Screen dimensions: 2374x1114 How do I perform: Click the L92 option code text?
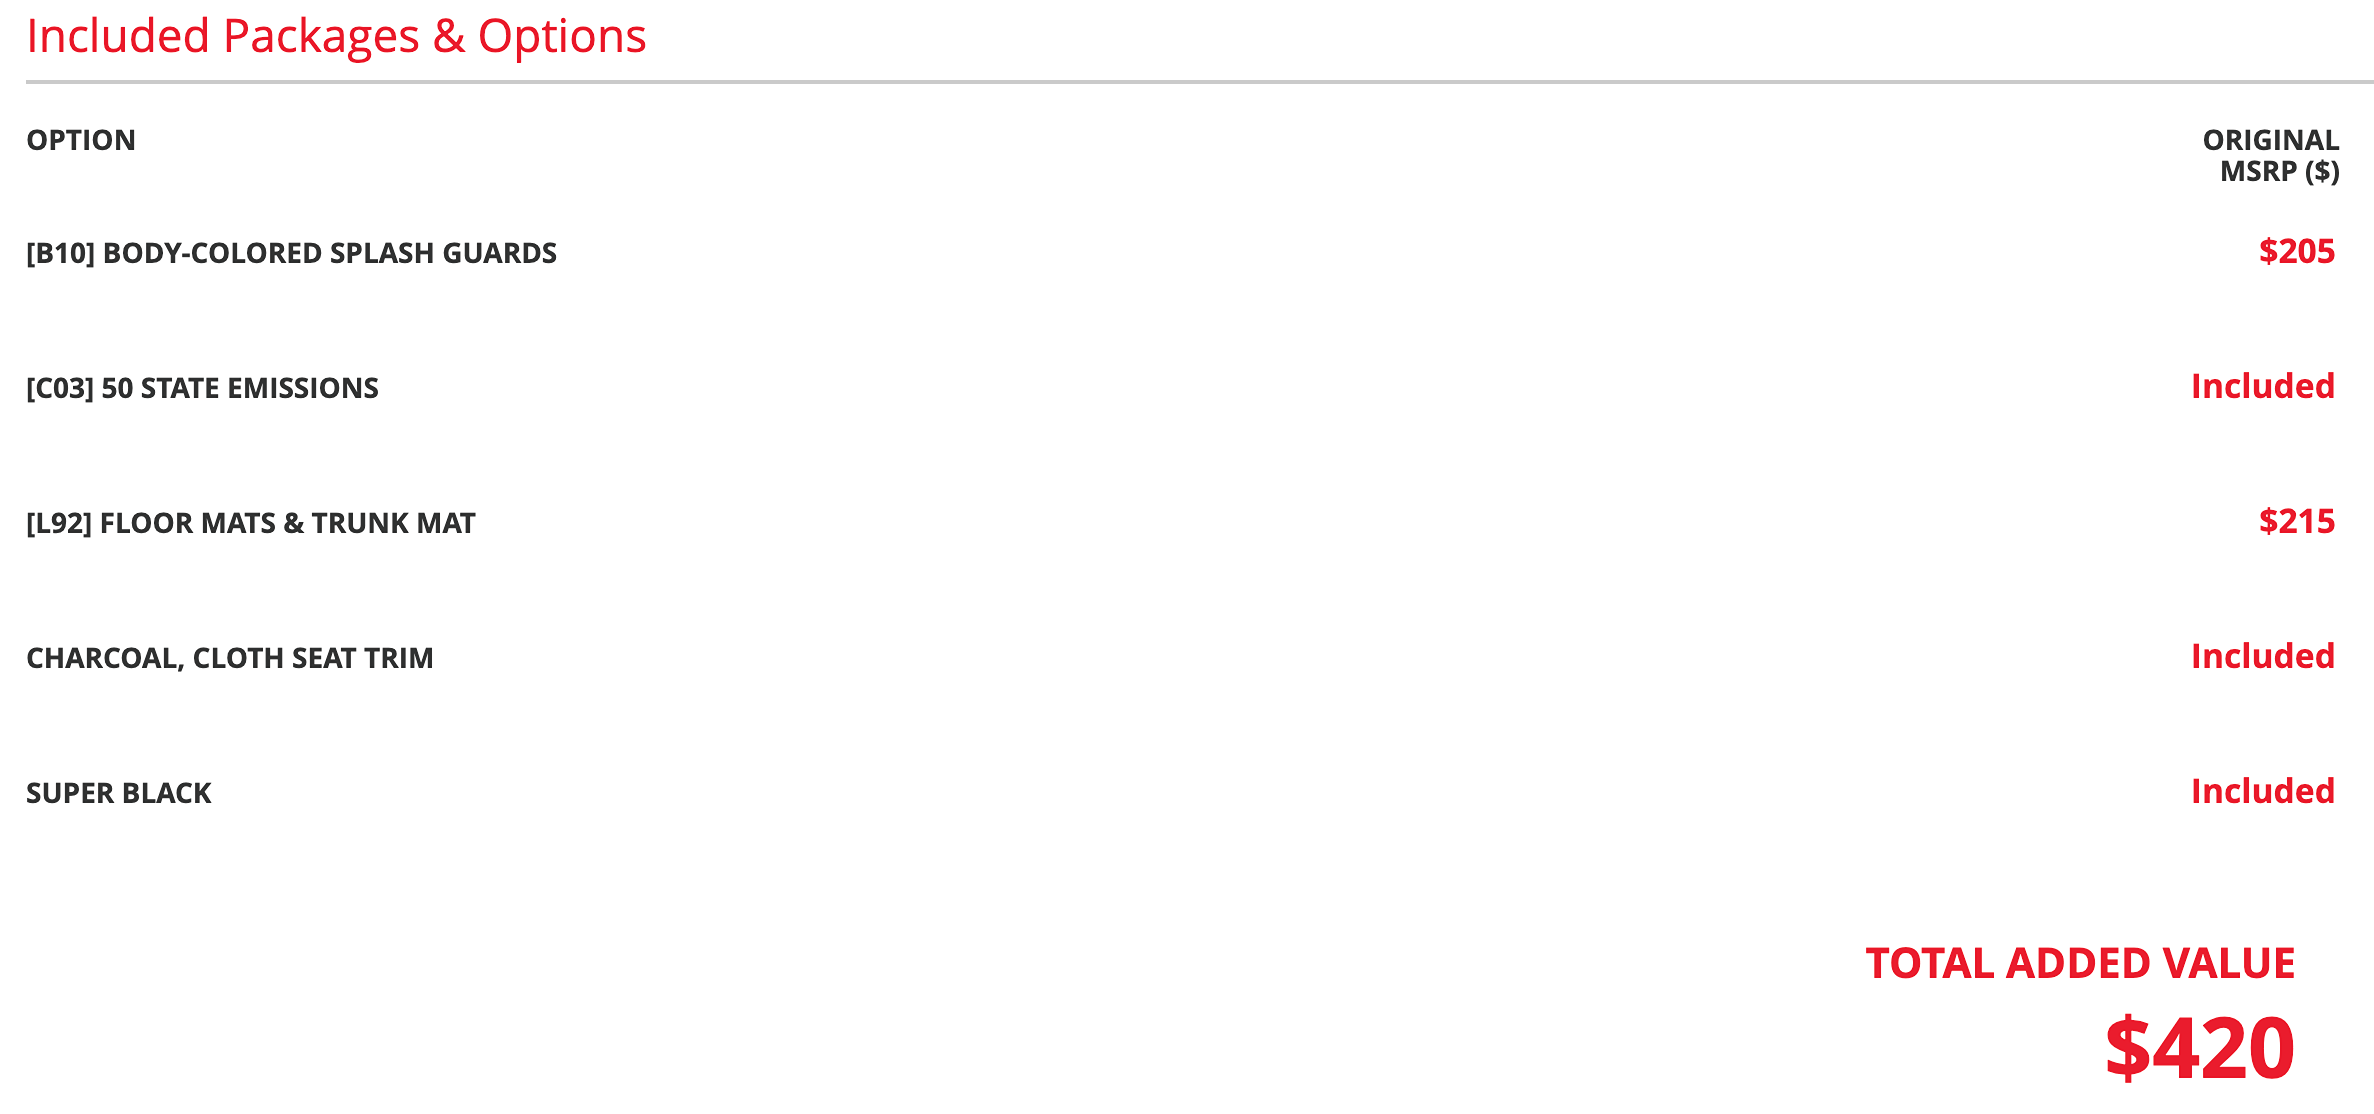click(x=59, y=523)
